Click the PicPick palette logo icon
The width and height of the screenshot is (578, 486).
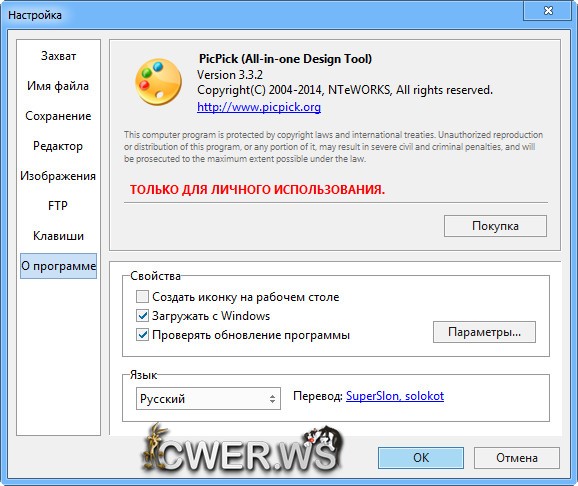(x=158, y=82)
